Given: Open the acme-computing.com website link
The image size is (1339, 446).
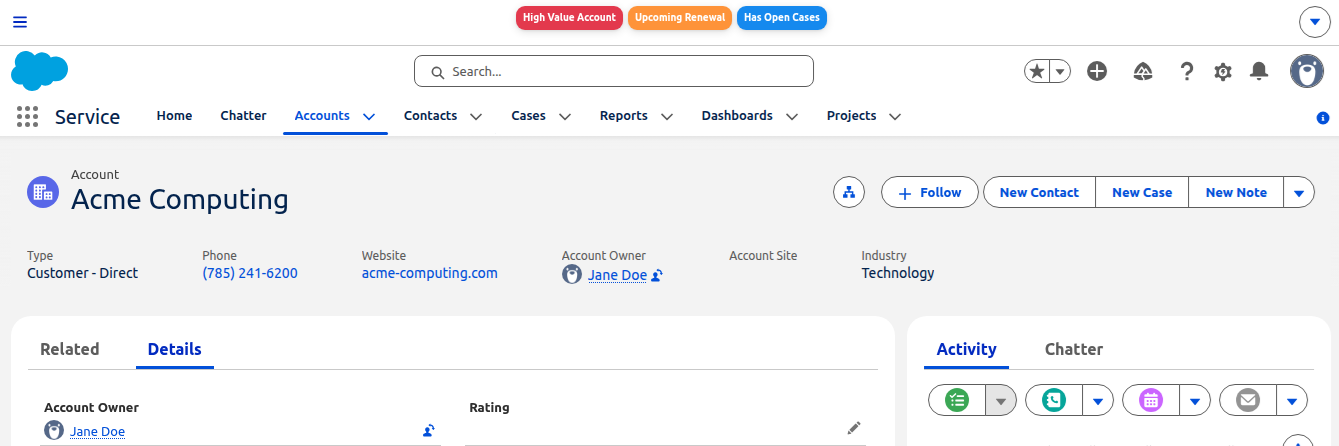Looking at the screenshot, I should [x=430, y=273].
